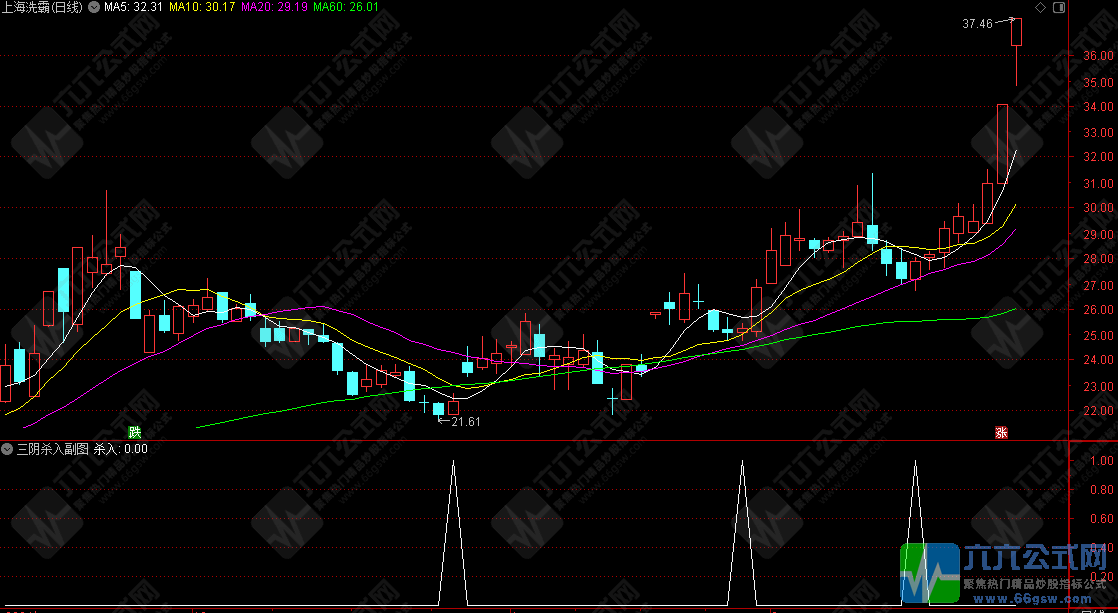Select the yellow MA10: 30.17 label
Viewport: 1118px width, 613px height.
tap(202, 7)
